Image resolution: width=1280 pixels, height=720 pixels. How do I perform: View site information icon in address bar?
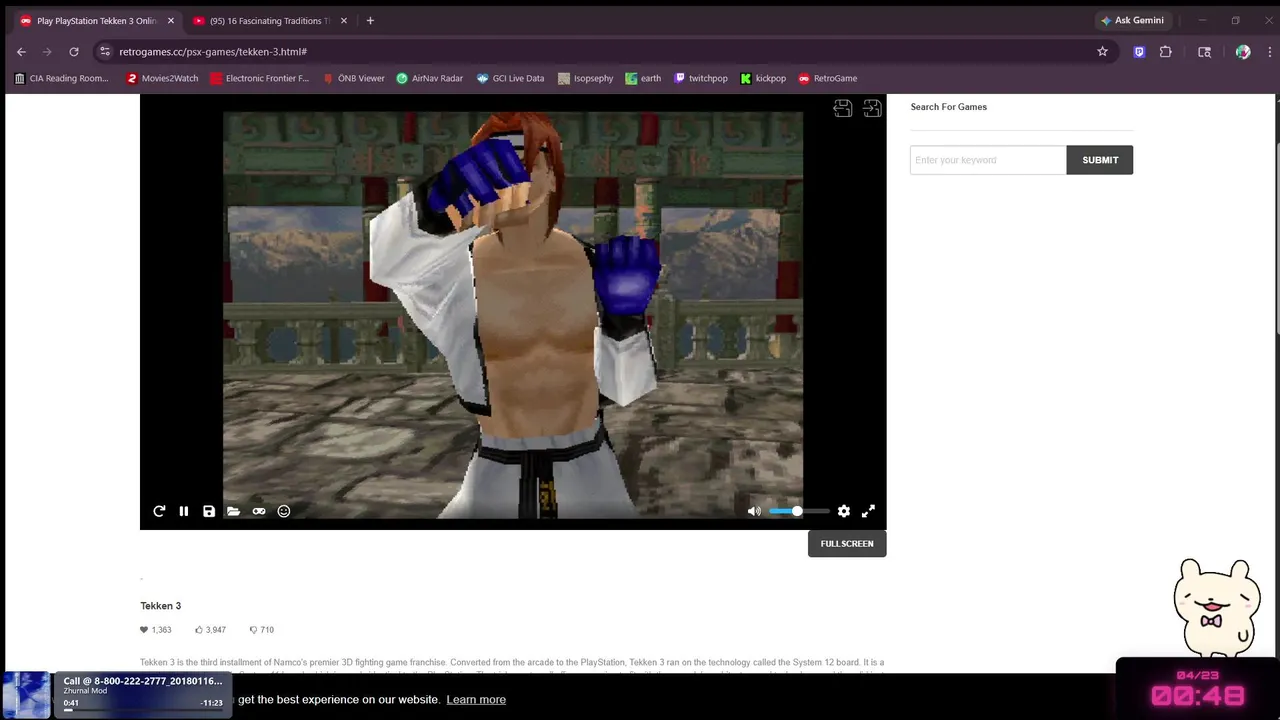[x=105, y=52]
